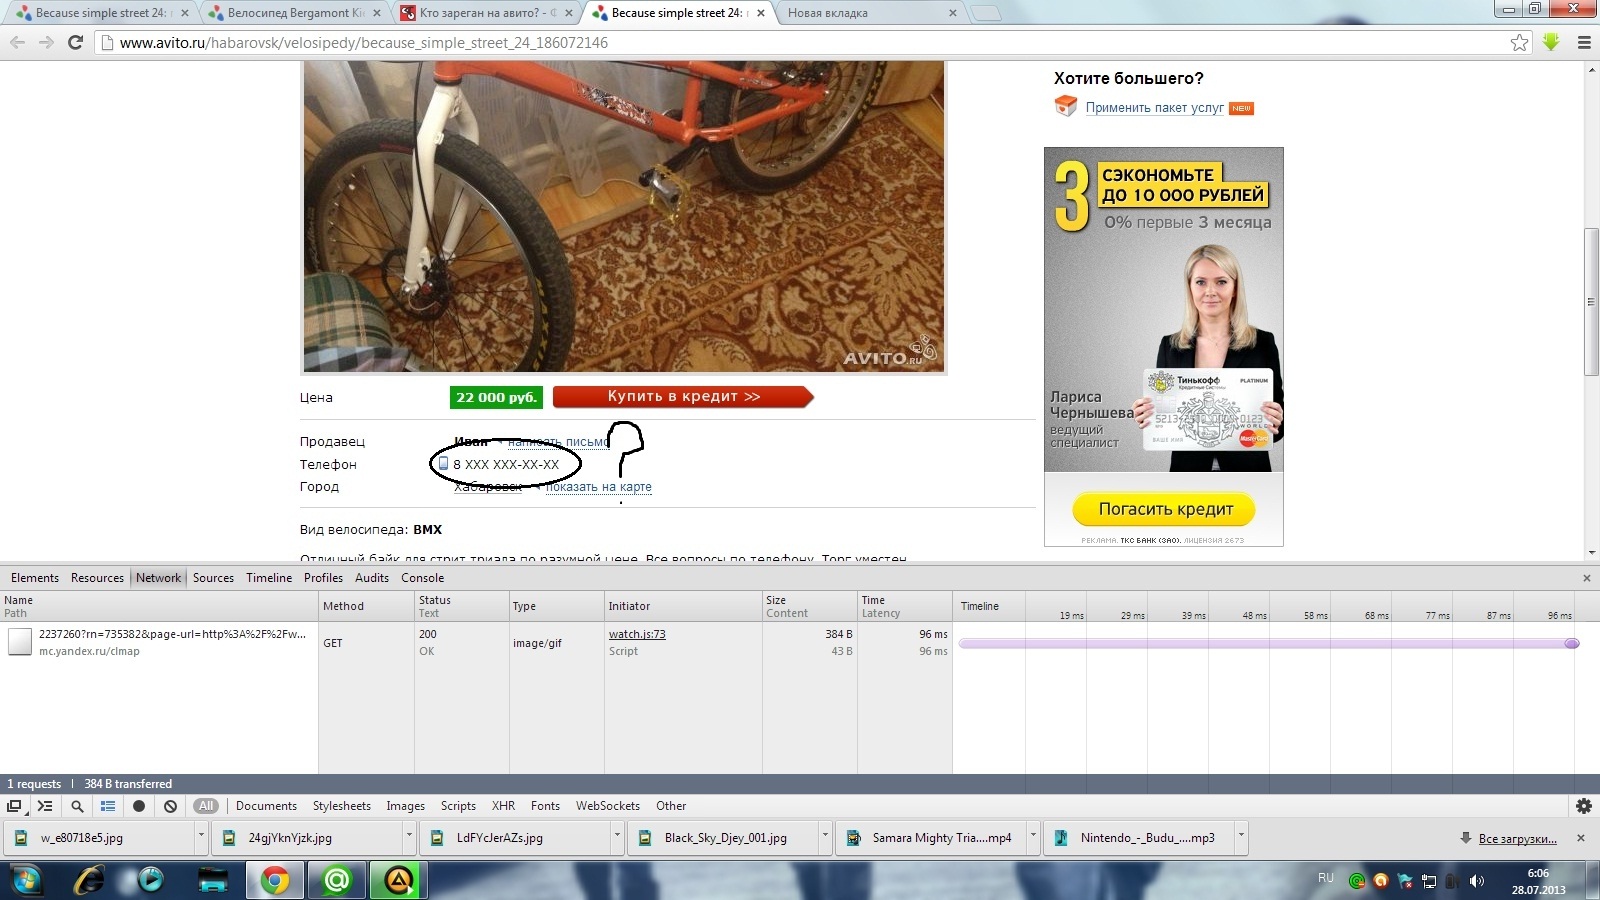This screenshot has width=1600, height=900.
Task: Reload the Avito page
Action: (x=75, y=42)
